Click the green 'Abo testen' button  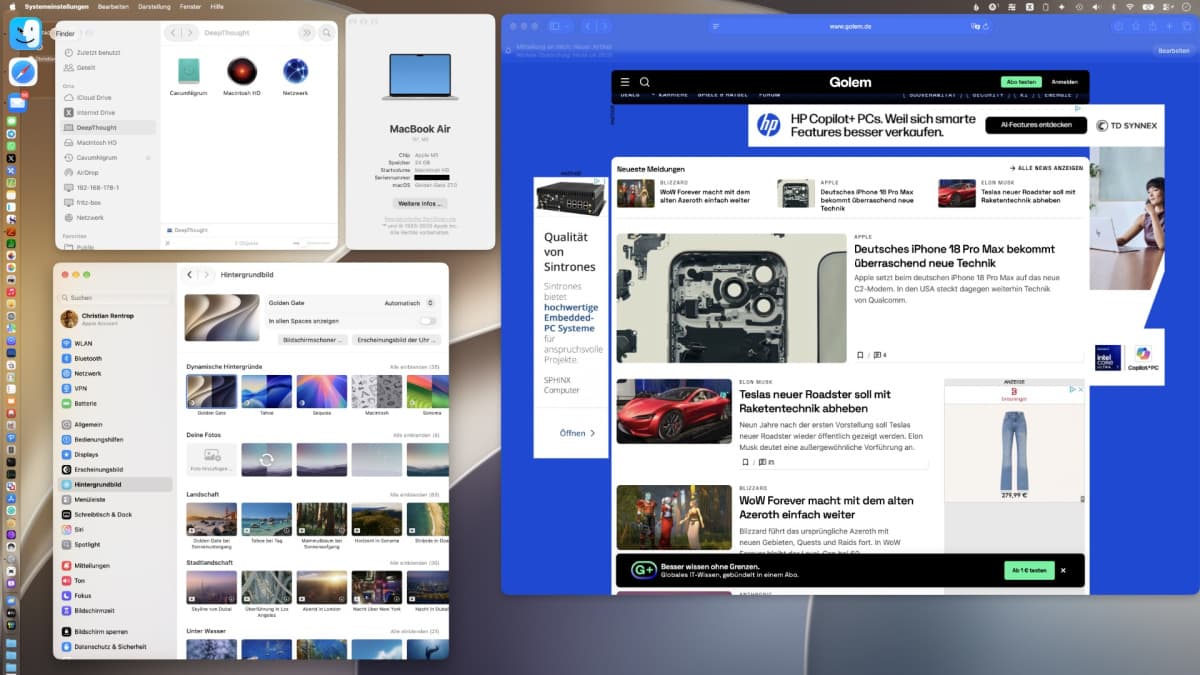[1020, 82]
